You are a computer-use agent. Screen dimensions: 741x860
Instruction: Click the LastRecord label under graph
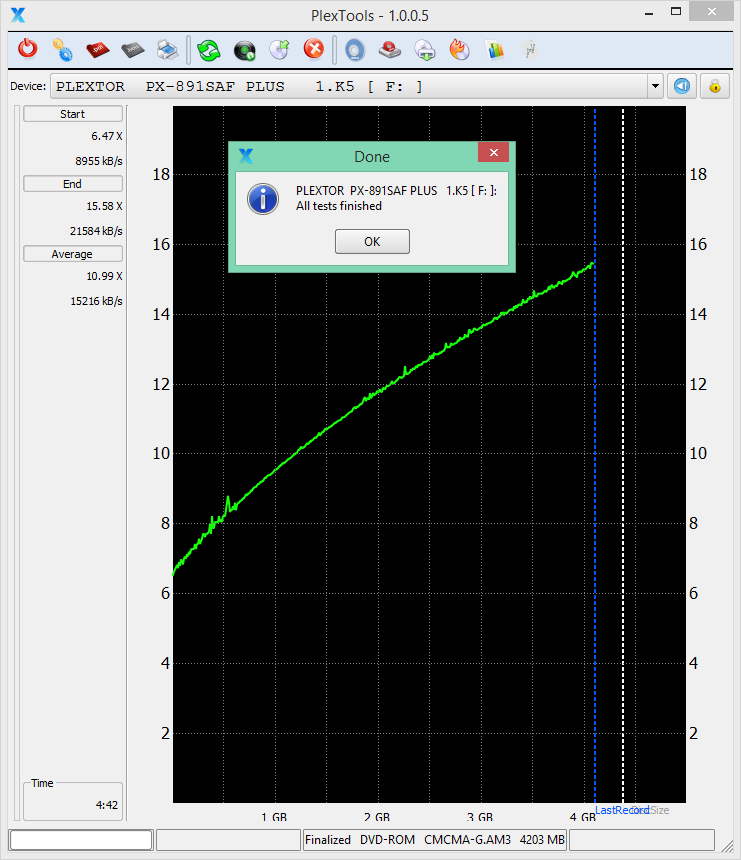coord(621,810)
